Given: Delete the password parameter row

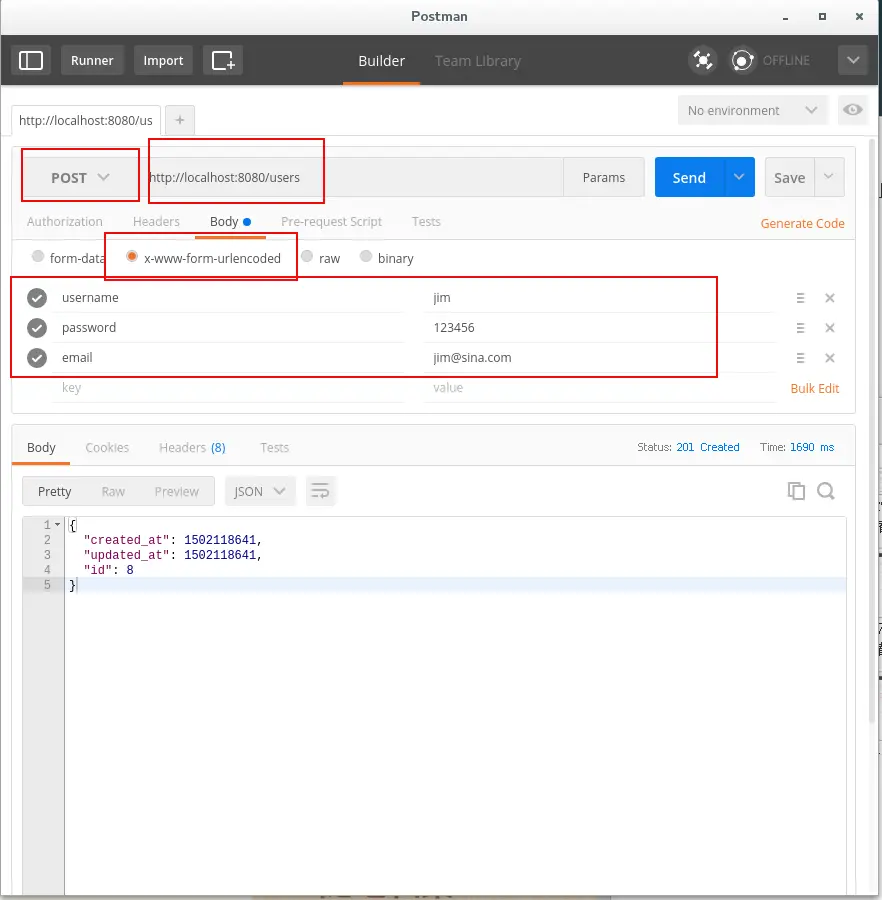Looking at the screenshot, I should (829, 328).
